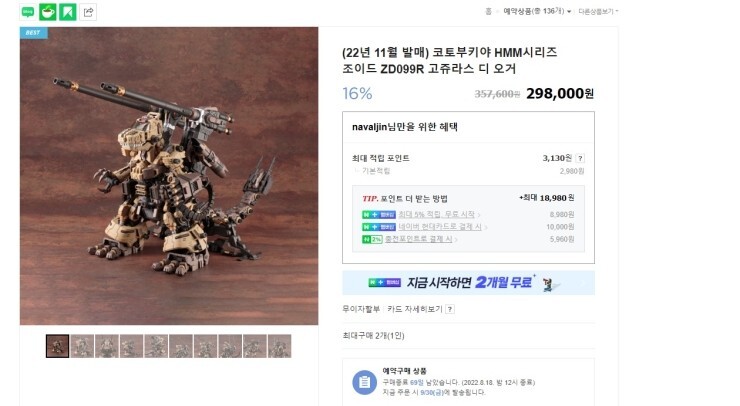Screen dimensions: 740x406
Task: Open the share arrow icon
Action: [x=88, y=12]
